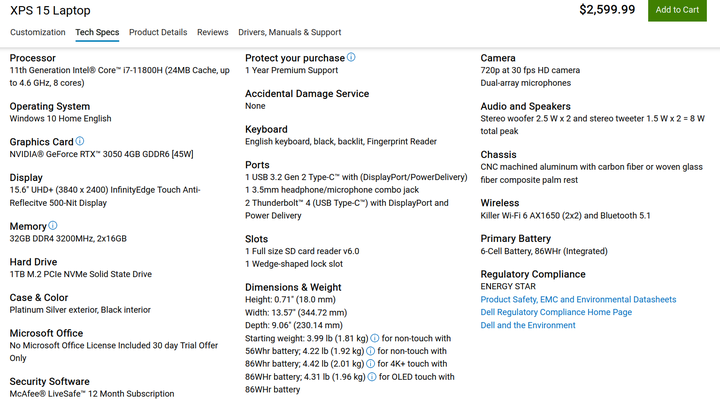Click 32GB DDR4 3200MHz, 2x16GB text
720x399 pixels.
coord(68,239)
